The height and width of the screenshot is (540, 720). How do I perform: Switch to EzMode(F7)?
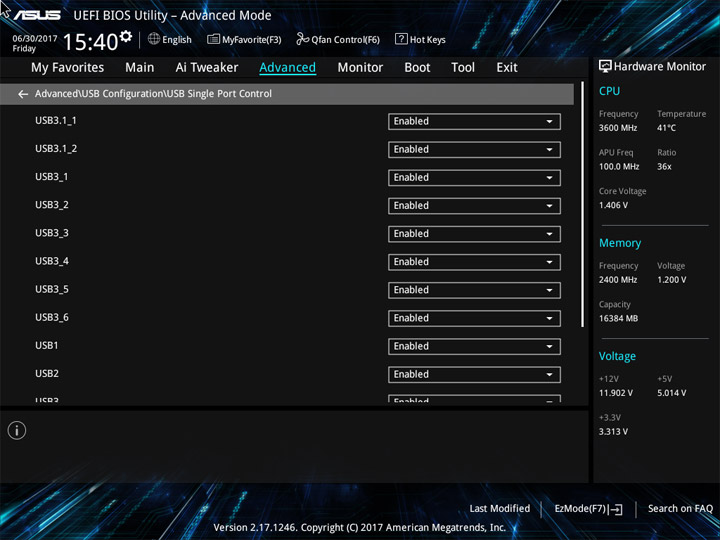point(588,509)
